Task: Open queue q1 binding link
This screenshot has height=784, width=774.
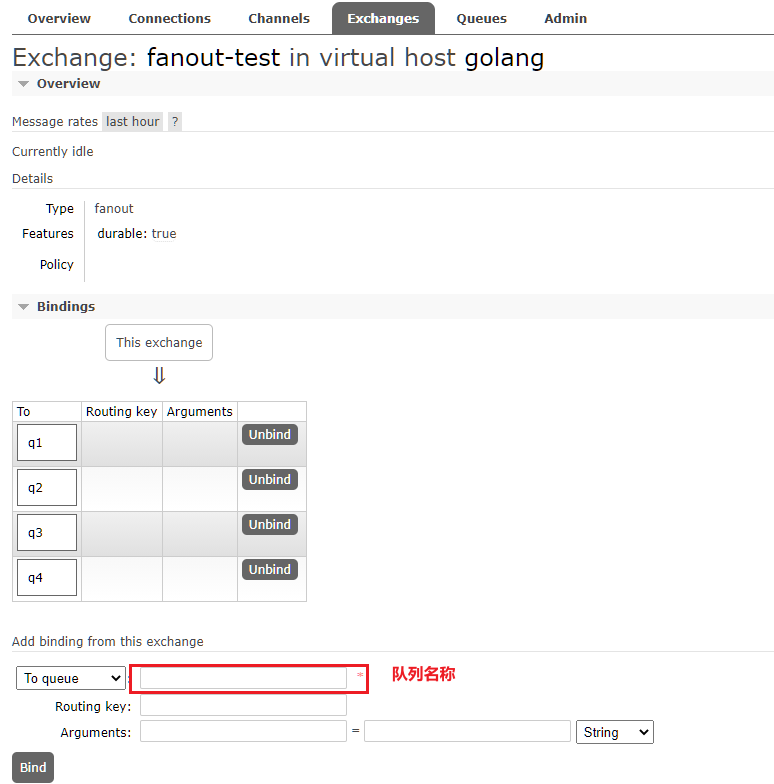Action: [36, 442]
